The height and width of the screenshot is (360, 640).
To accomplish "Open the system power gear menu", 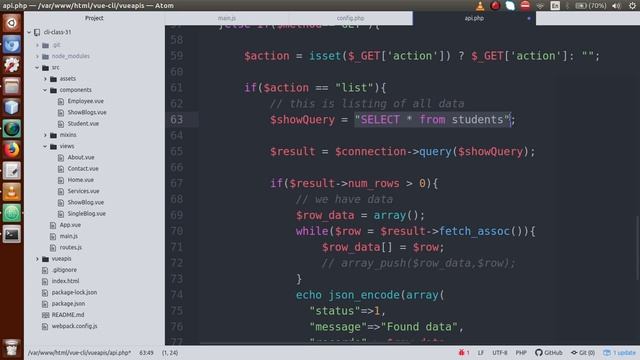I will 632,6.
